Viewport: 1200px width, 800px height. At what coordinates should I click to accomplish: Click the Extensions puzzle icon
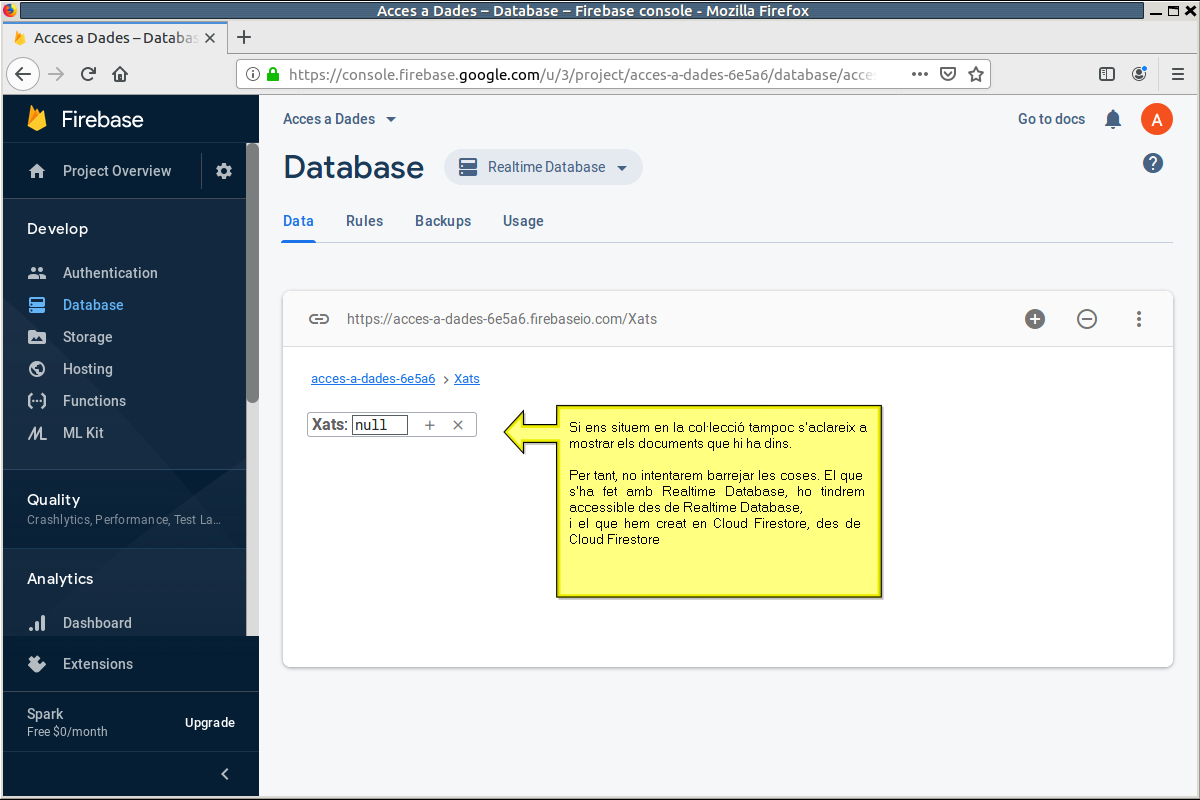coord(37,664)
